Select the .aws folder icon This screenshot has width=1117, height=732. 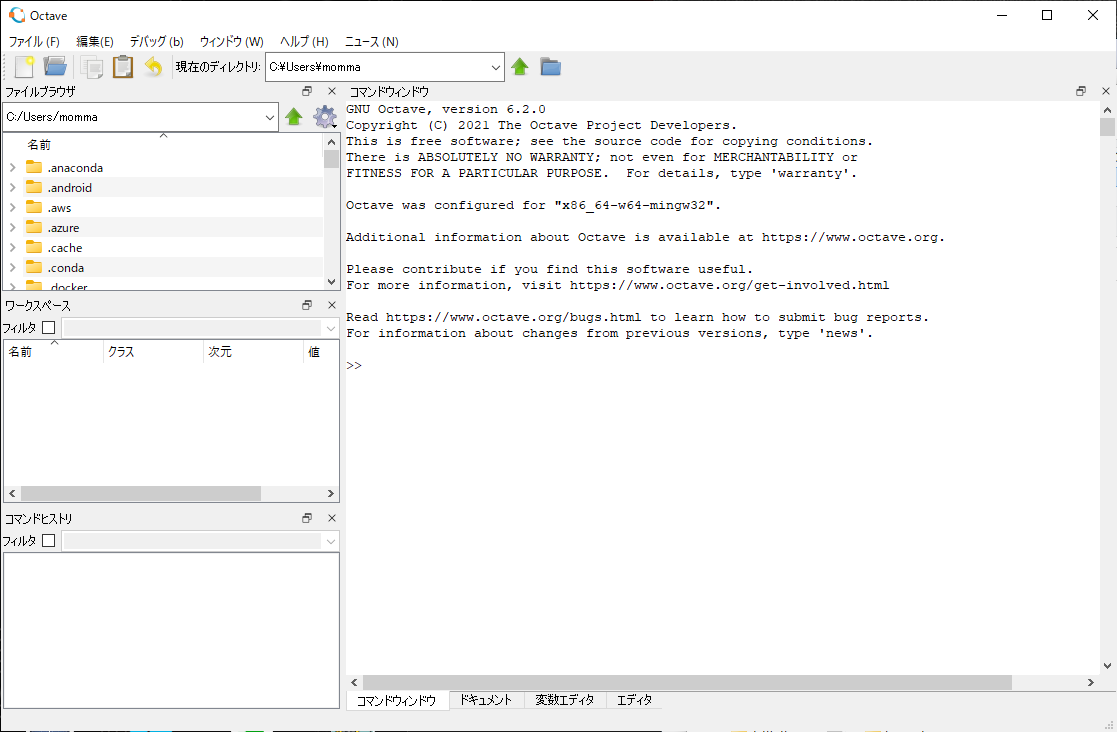33,207
